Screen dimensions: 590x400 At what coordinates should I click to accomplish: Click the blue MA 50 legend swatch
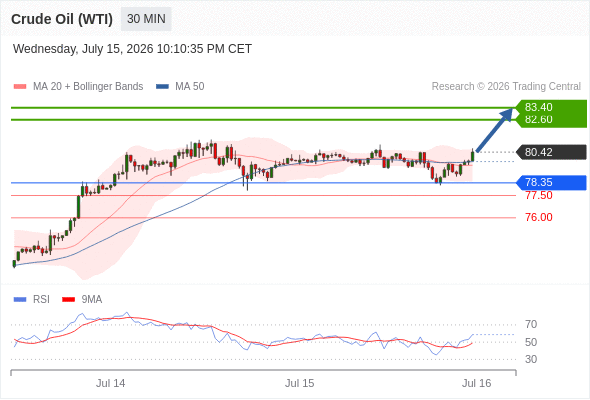(162, 87)
